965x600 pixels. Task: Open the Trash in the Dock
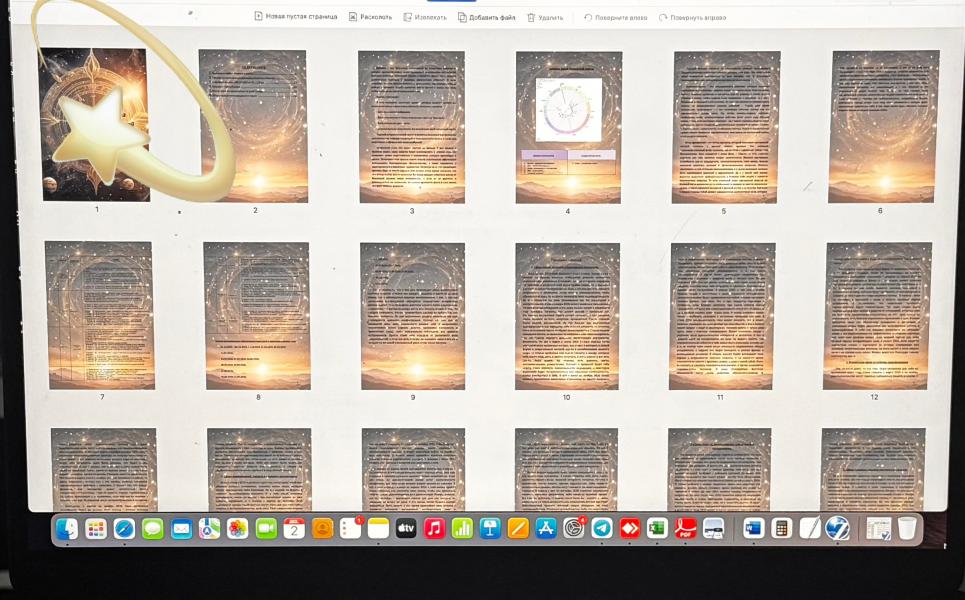[x=906, y=528]
